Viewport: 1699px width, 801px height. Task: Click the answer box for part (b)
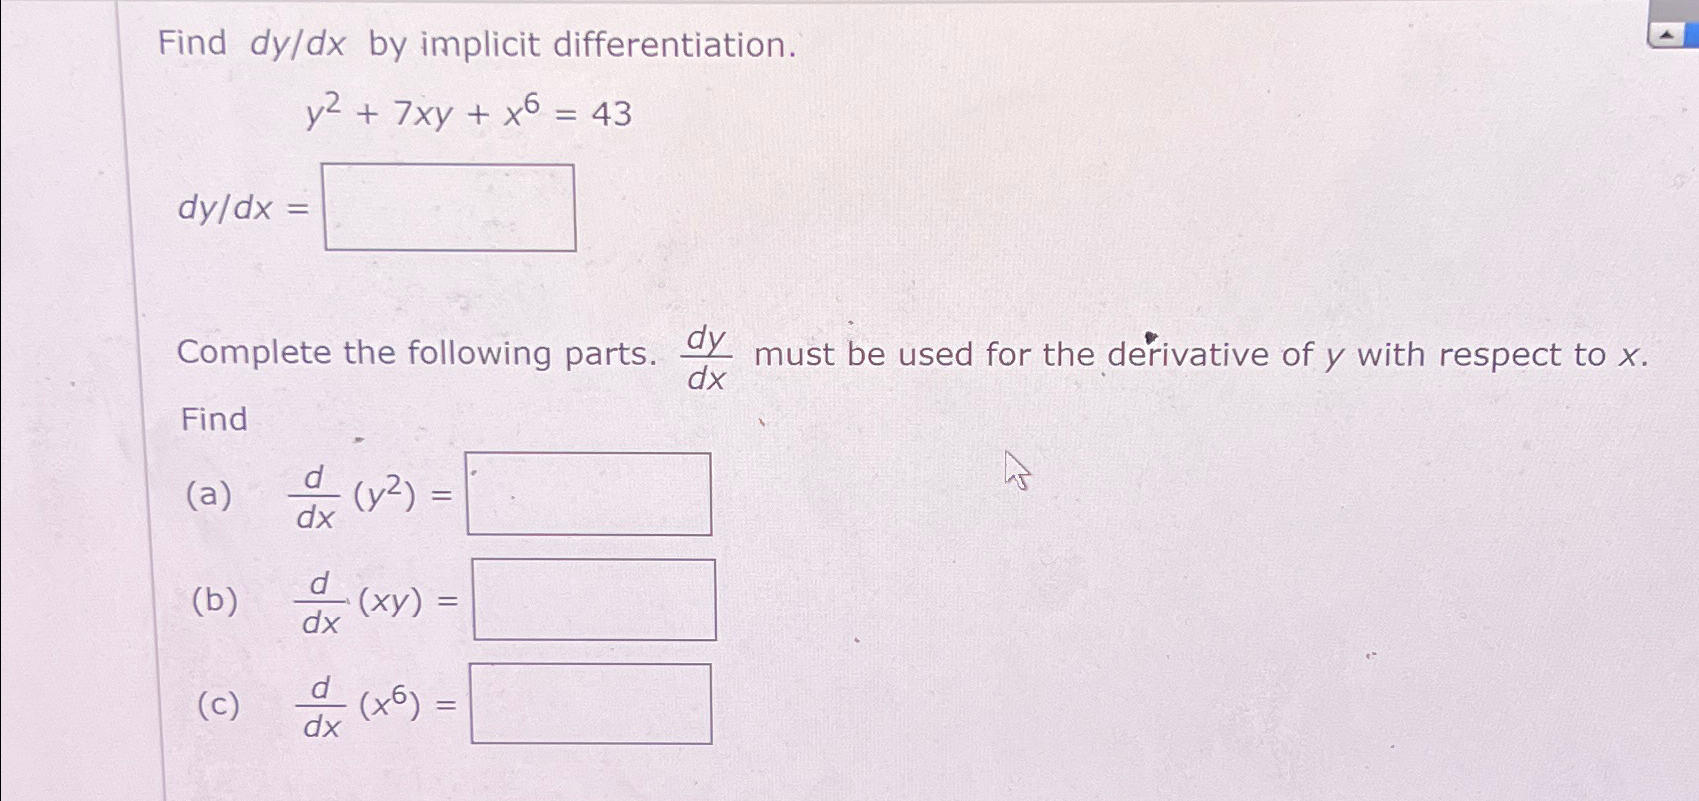tap(594, 598)
